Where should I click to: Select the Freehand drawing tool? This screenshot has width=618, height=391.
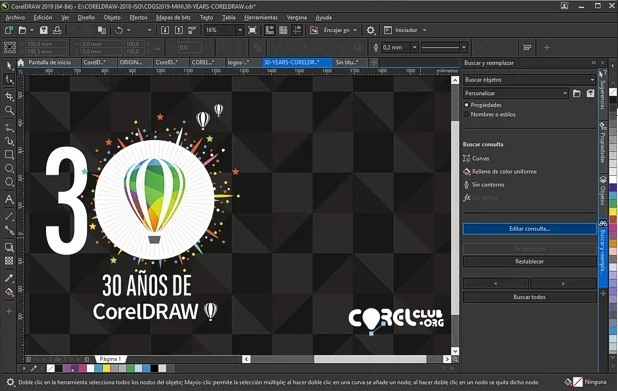[9, 127]
